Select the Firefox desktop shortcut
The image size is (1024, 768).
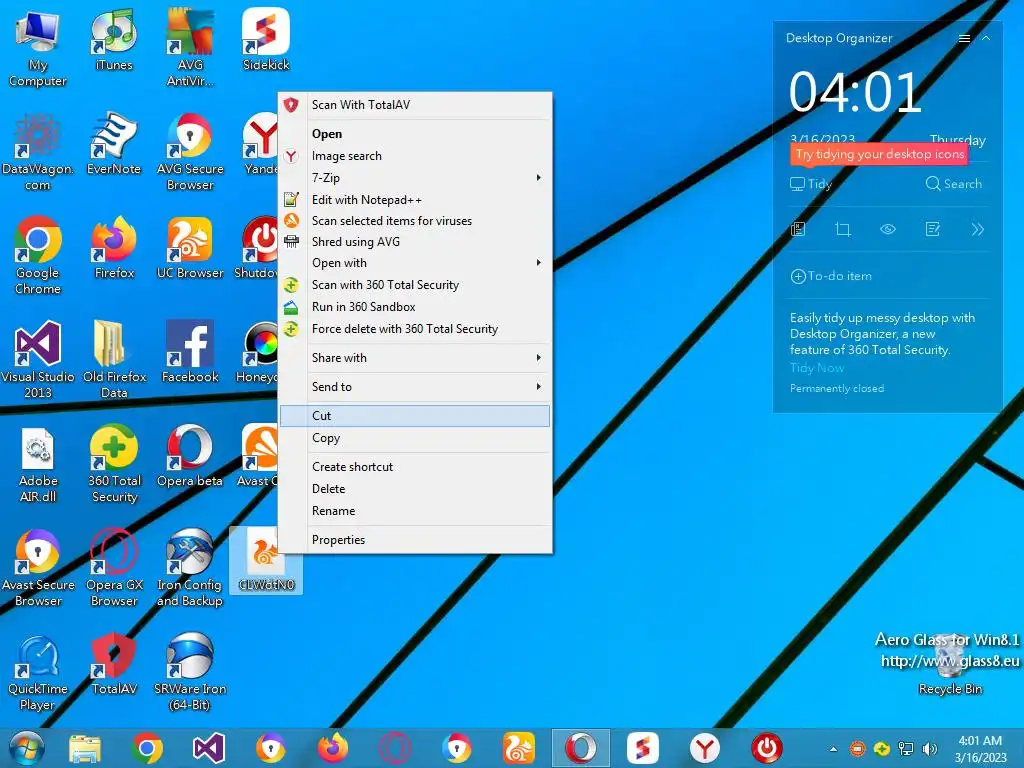pyautogui.click(x=114, y=248)
